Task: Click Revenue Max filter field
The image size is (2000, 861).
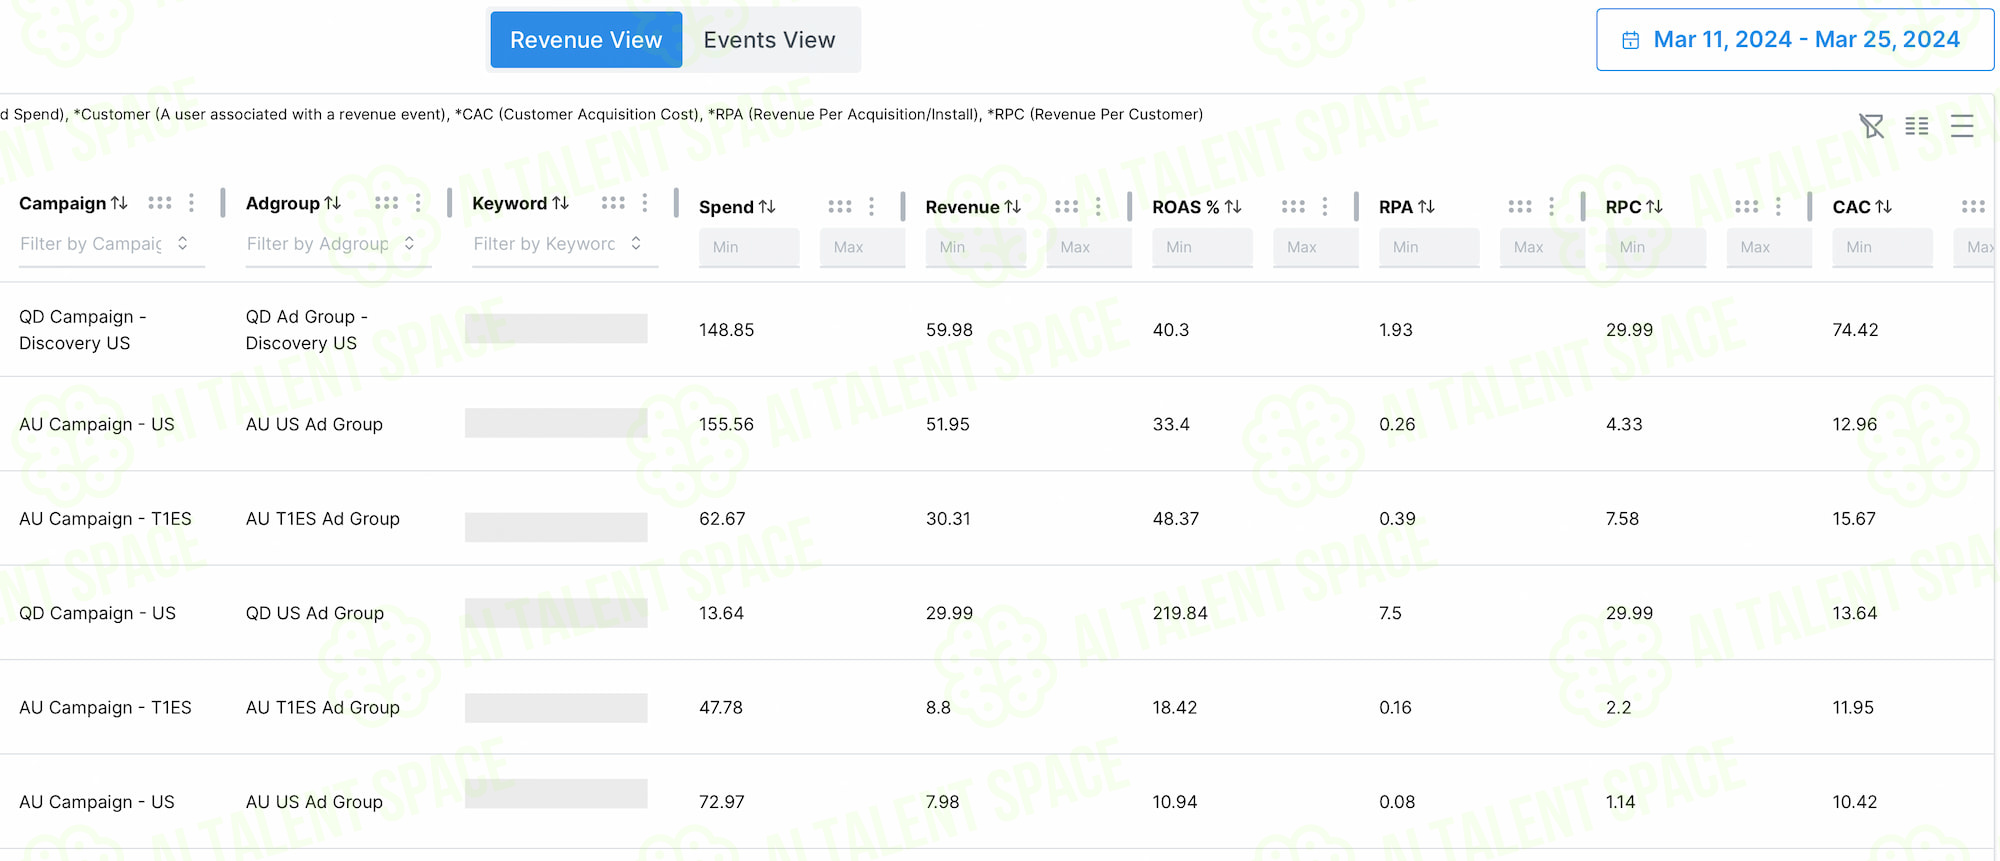Action: tap(1089, 247)
